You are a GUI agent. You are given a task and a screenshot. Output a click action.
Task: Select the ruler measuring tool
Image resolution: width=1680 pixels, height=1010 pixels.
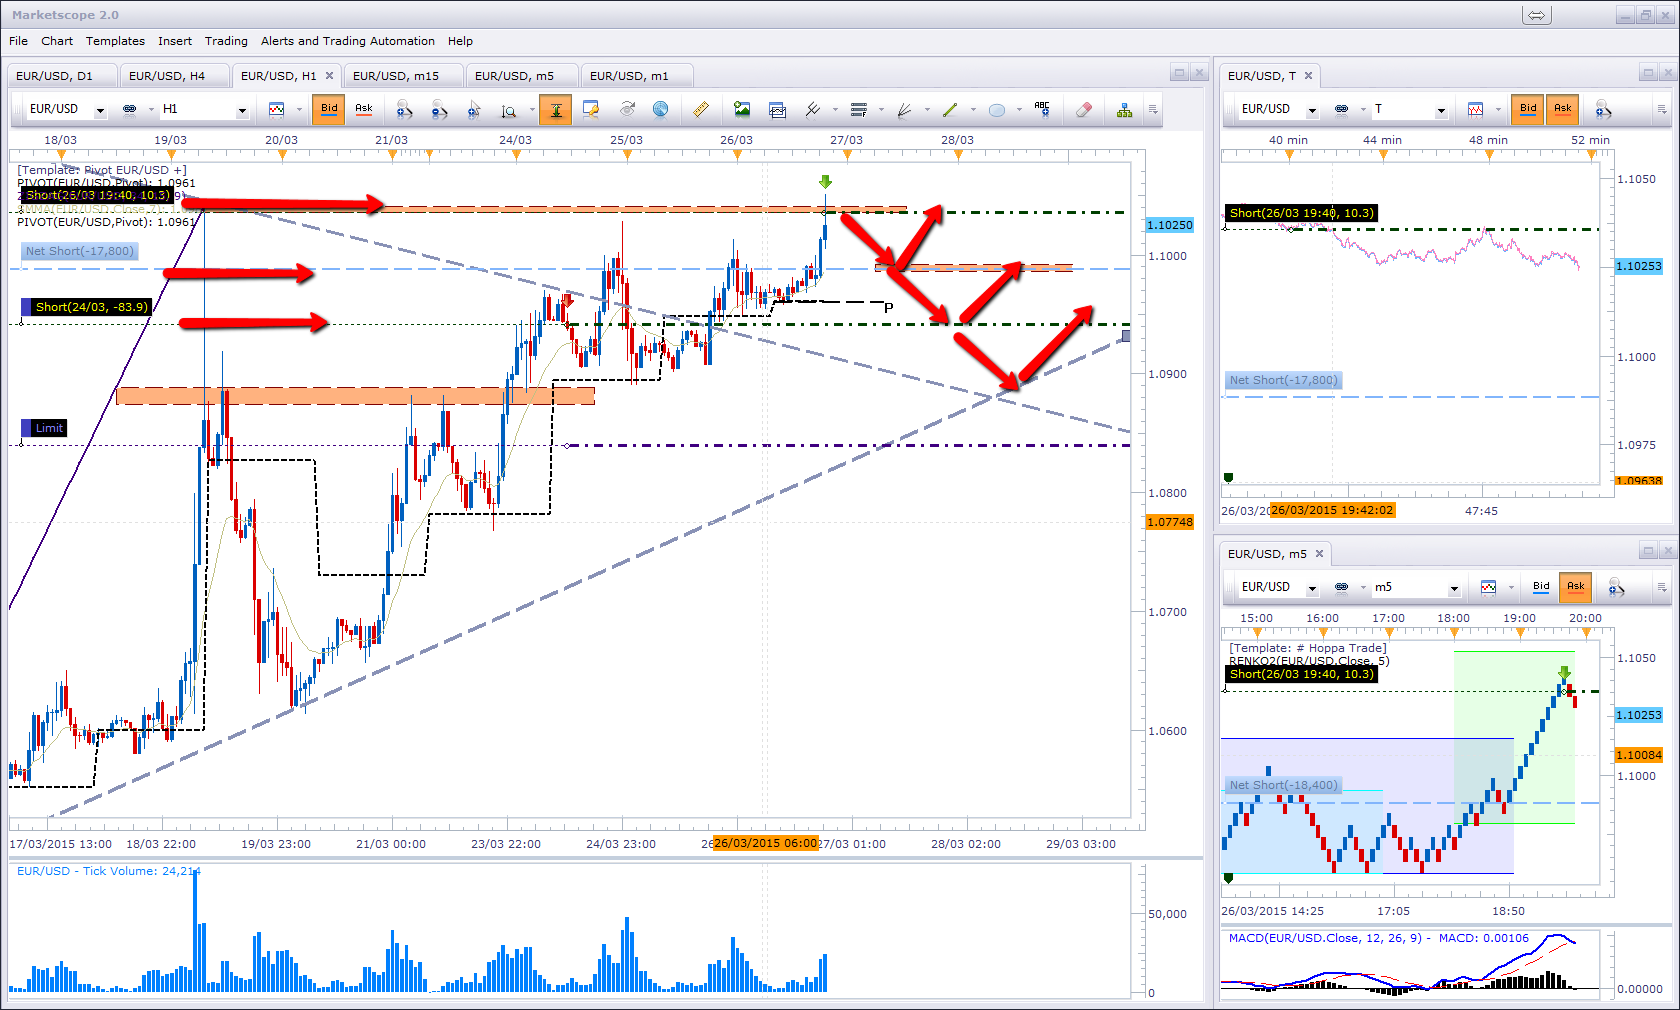coord(701,109)
